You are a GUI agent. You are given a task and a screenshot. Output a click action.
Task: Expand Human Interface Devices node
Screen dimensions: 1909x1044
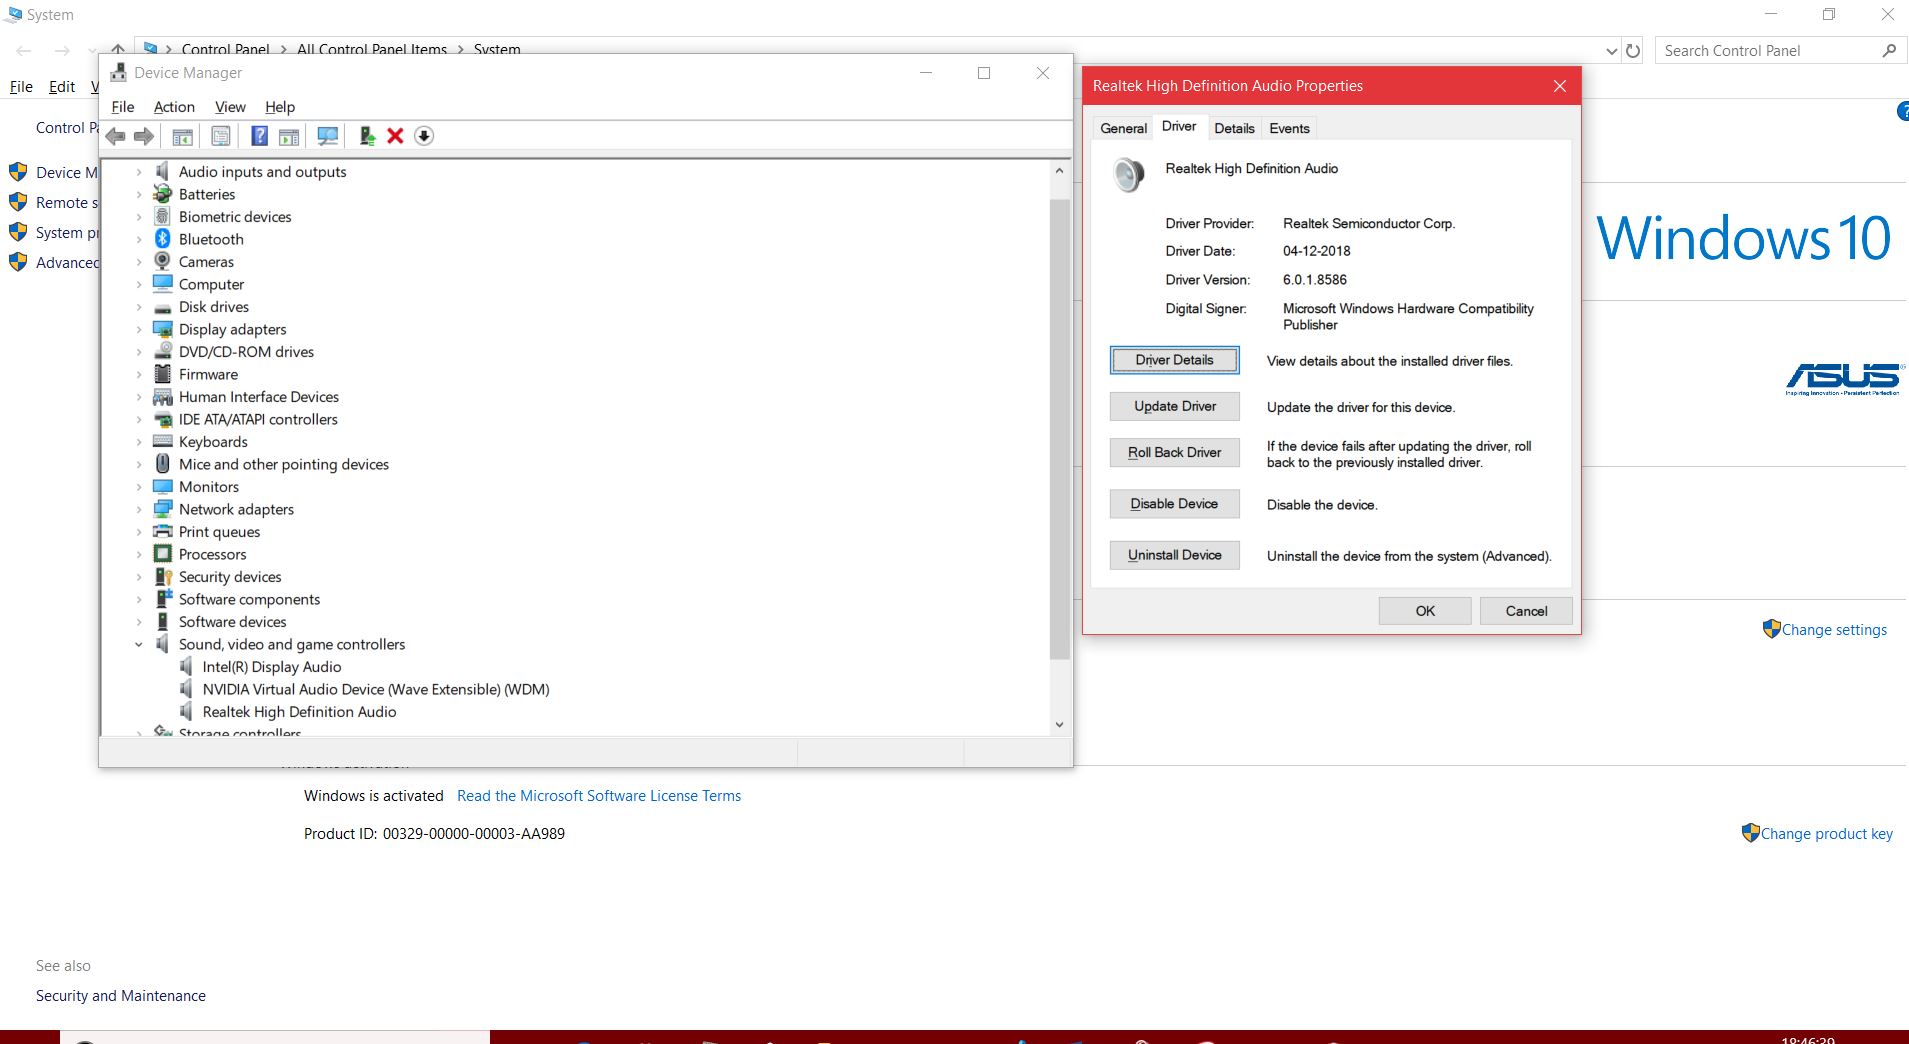point(139,397)
